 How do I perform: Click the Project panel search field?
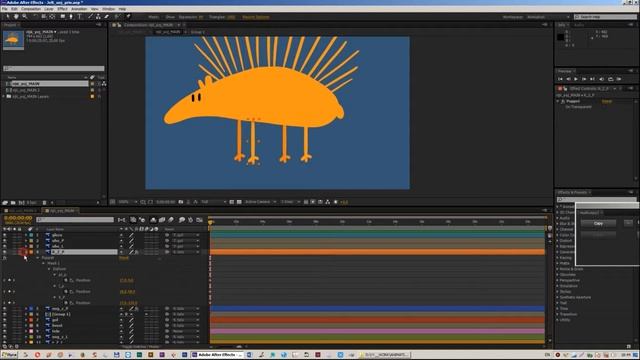click(x=53, y=69)
